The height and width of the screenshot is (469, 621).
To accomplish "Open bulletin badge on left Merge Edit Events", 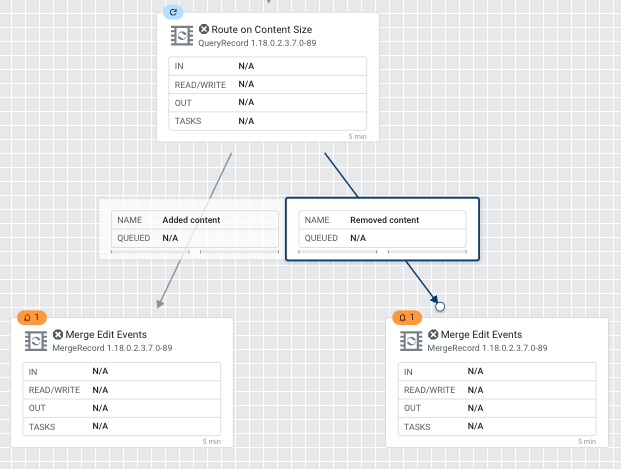I will point(30,317).
